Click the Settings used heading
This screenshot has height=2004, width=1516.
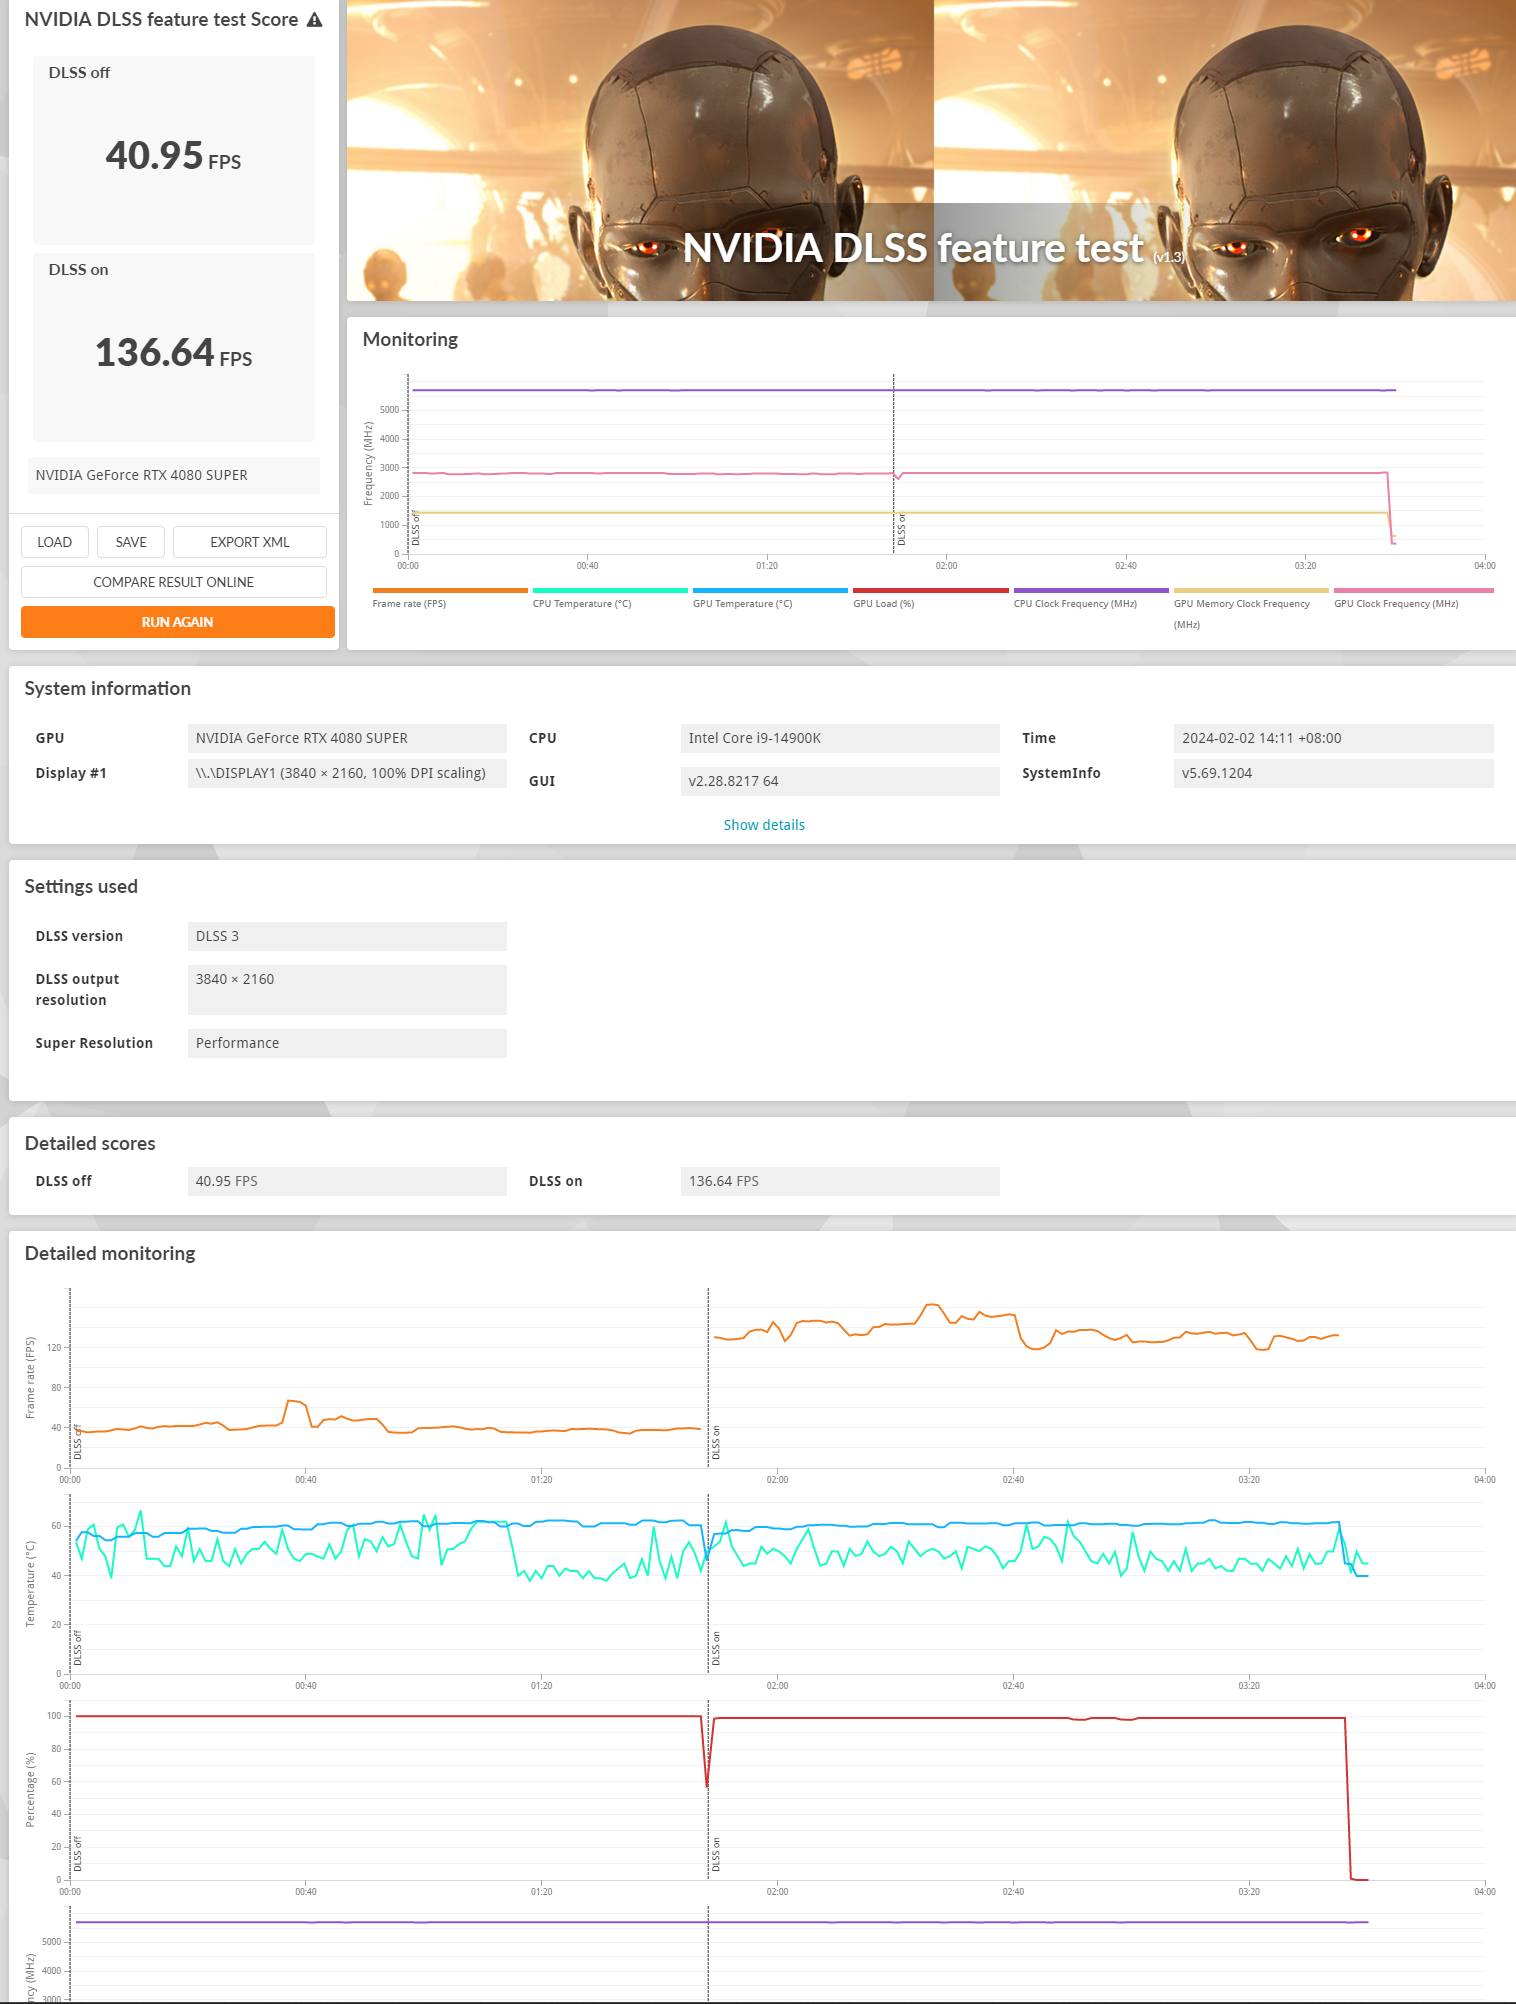[x=81, y=886]
